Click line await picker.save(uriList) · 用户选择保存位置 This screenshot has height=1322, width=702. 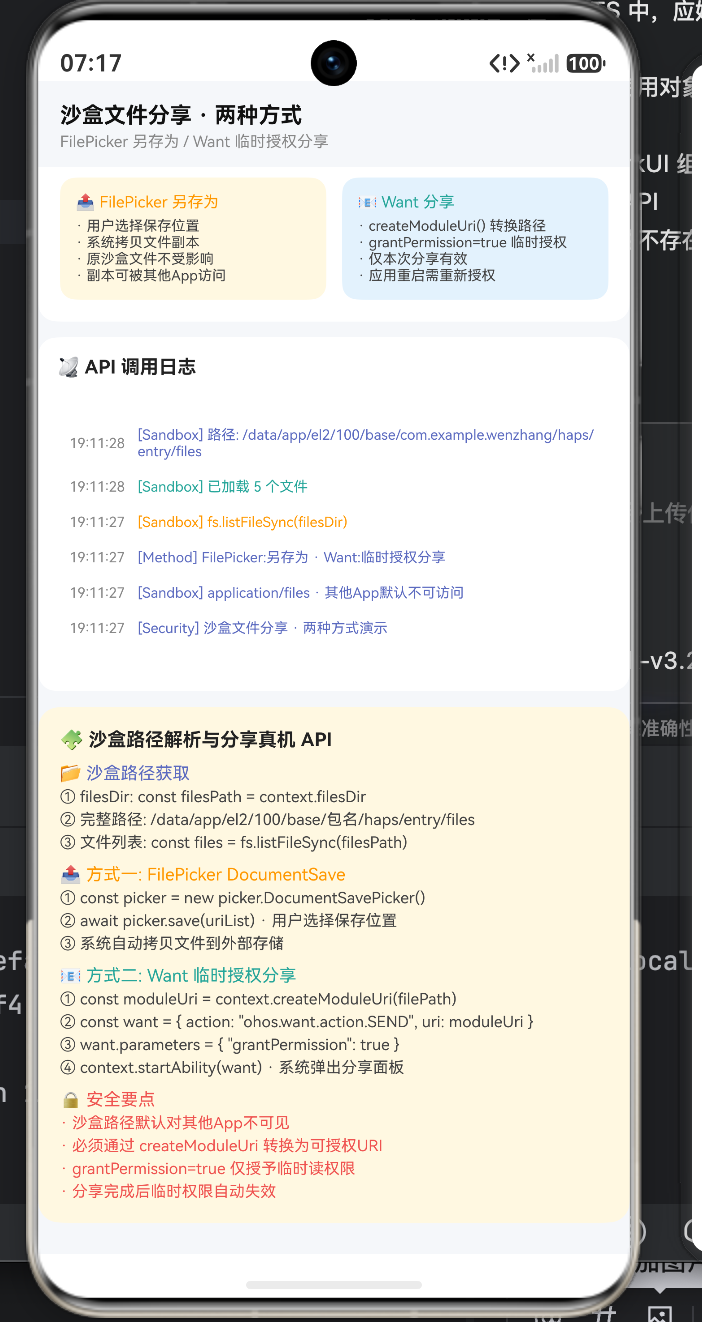pyautogui.click(x=229, y=920)
